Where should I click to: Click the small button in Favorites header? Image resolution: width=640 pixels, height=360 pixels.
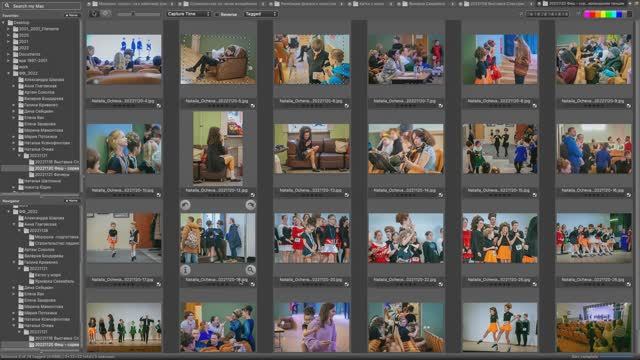72,16
